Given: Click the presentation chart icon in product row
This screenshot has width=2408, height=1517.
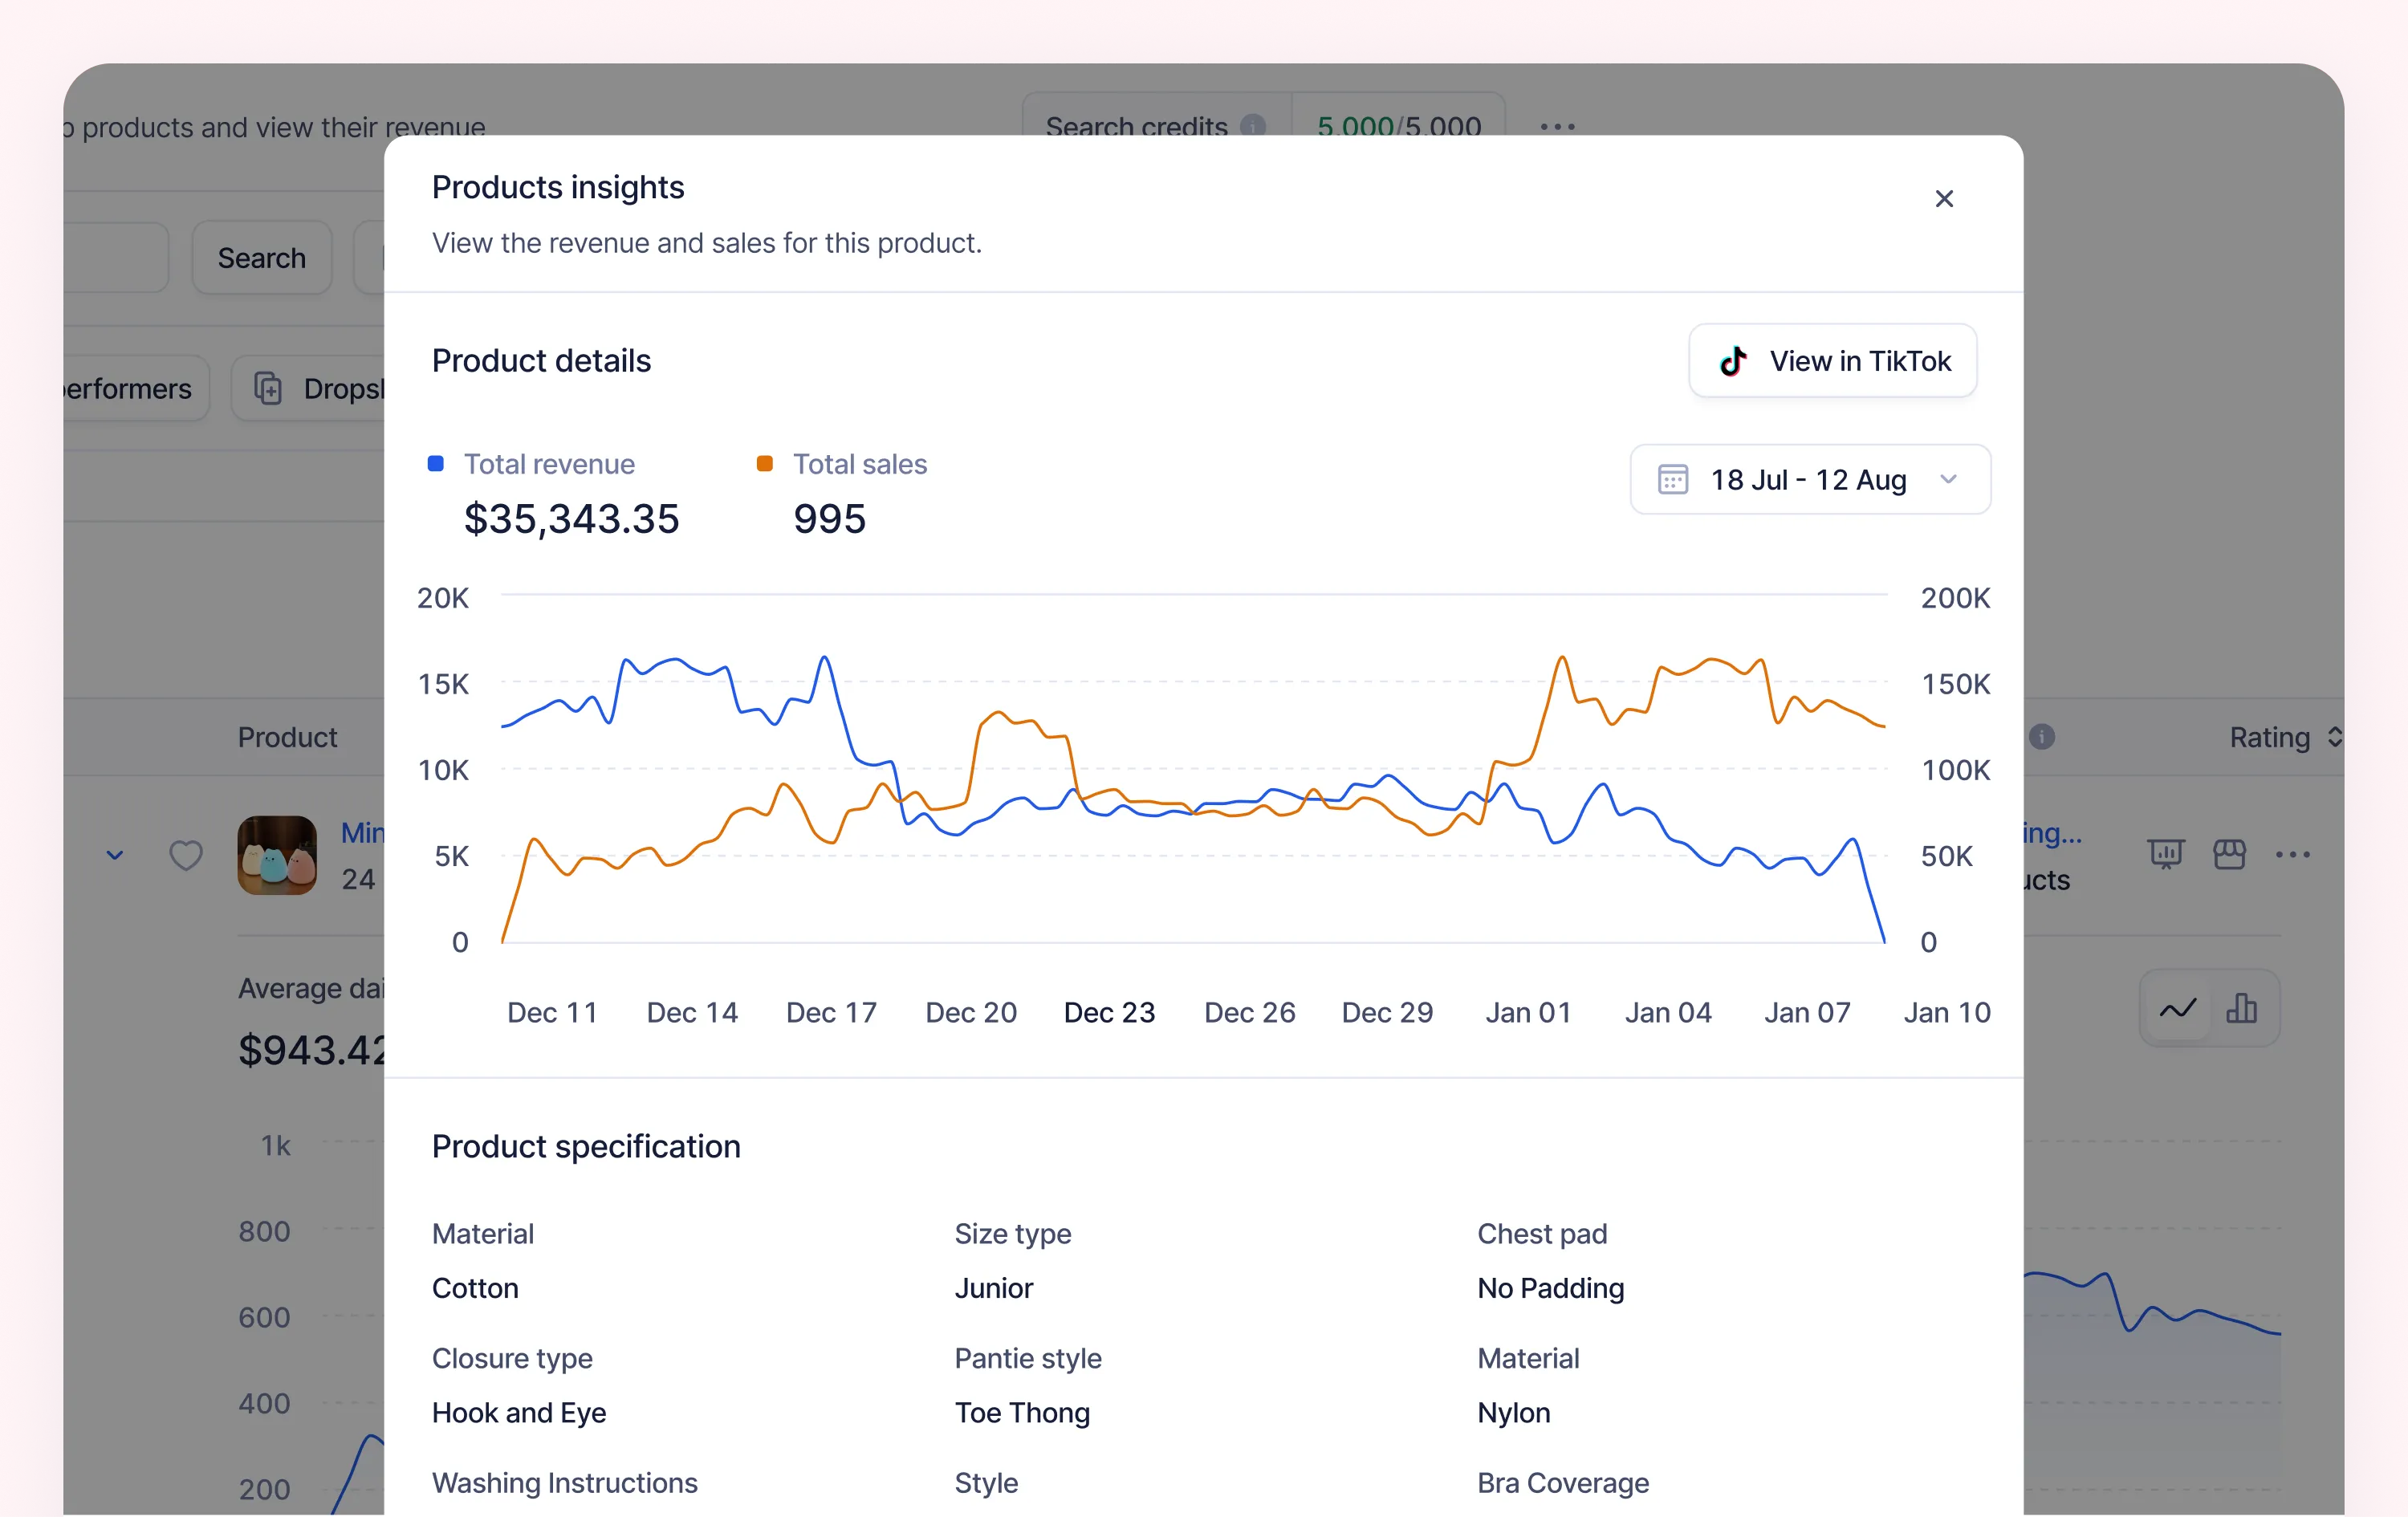Looking at the screenshot, I should pyautogui.click(x=2165, y=854).
